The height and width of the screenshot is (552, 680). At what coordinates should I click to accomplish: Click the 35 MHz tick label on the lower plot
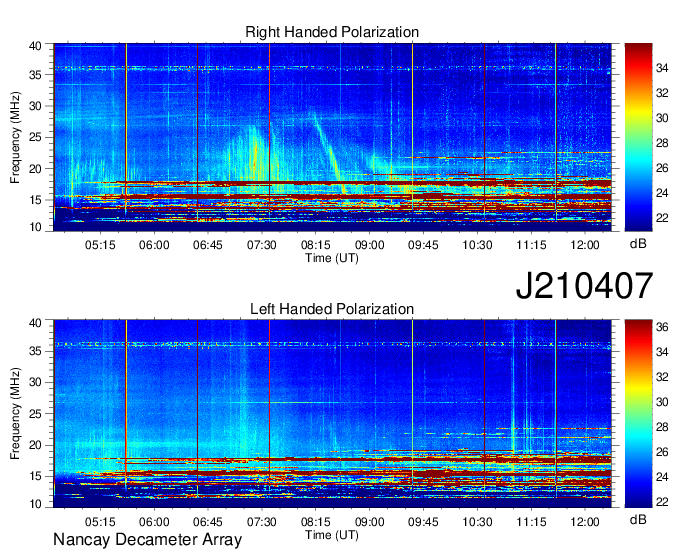point(35,351)
